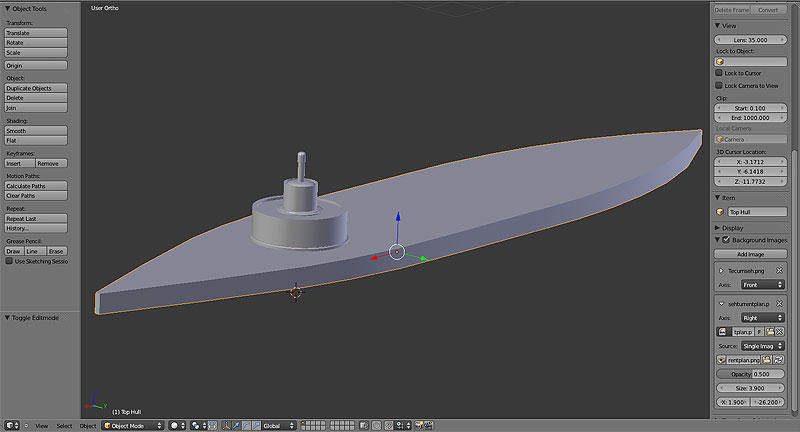Click the reload image icon beside rentplan.png
Image resolution: width=800 pixels, height=432 pixels.
point(779,360)
